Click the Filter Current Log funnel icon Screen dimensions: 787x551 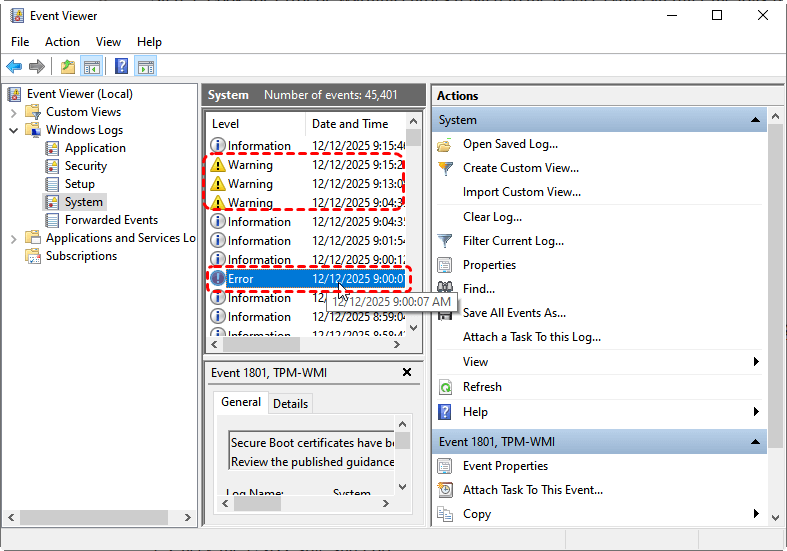pyautogui.click(x=446, y=241)
